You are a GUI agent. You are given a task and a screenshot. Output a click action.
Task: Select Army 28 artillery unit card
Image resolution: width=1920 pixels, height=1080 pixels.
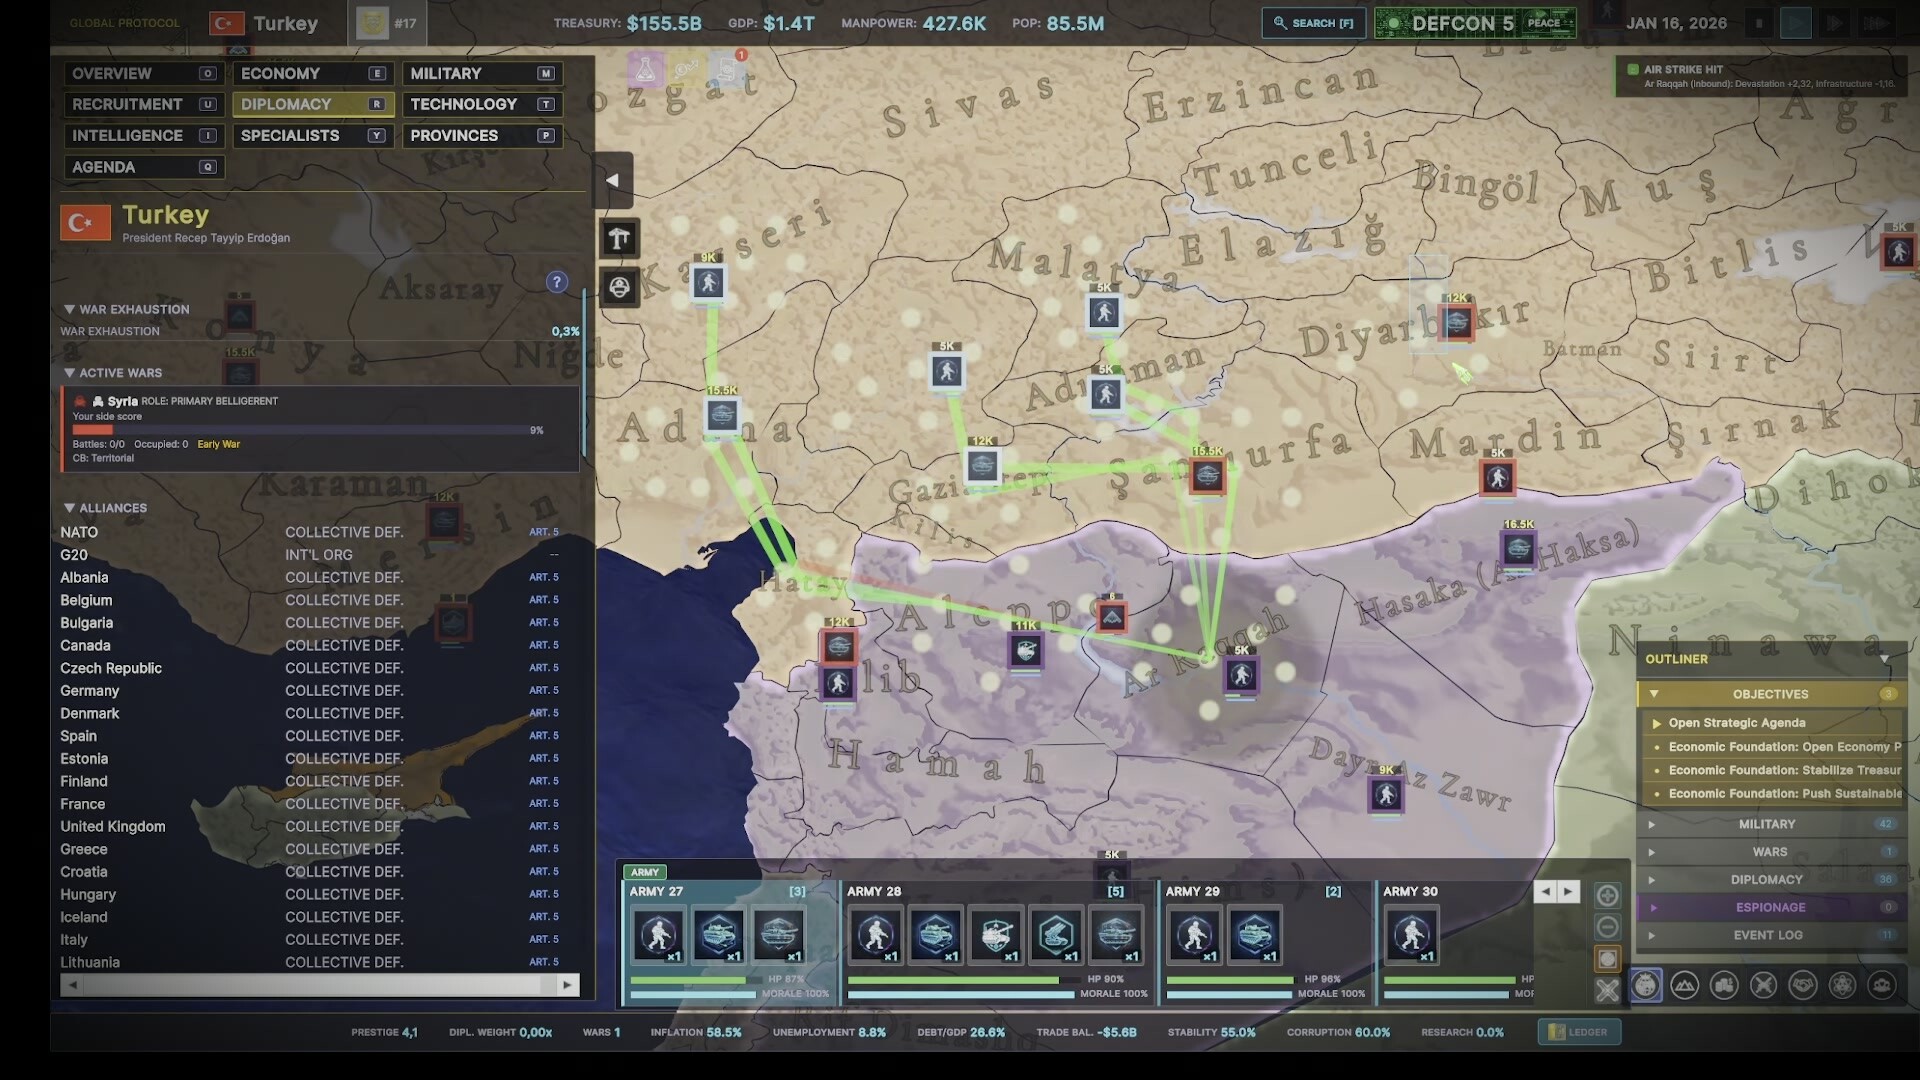(x=996, y=936)
